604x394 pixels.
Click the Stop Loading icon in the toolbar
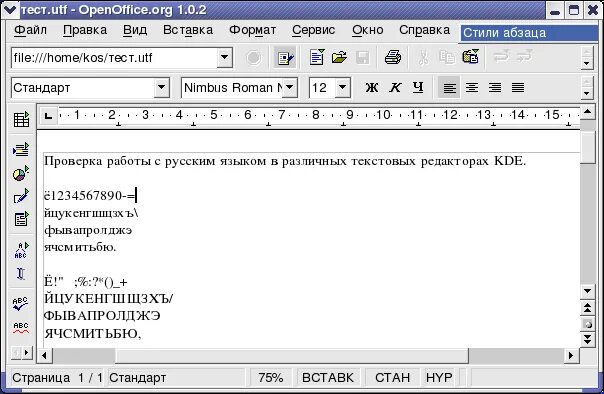tap(254, 58)
